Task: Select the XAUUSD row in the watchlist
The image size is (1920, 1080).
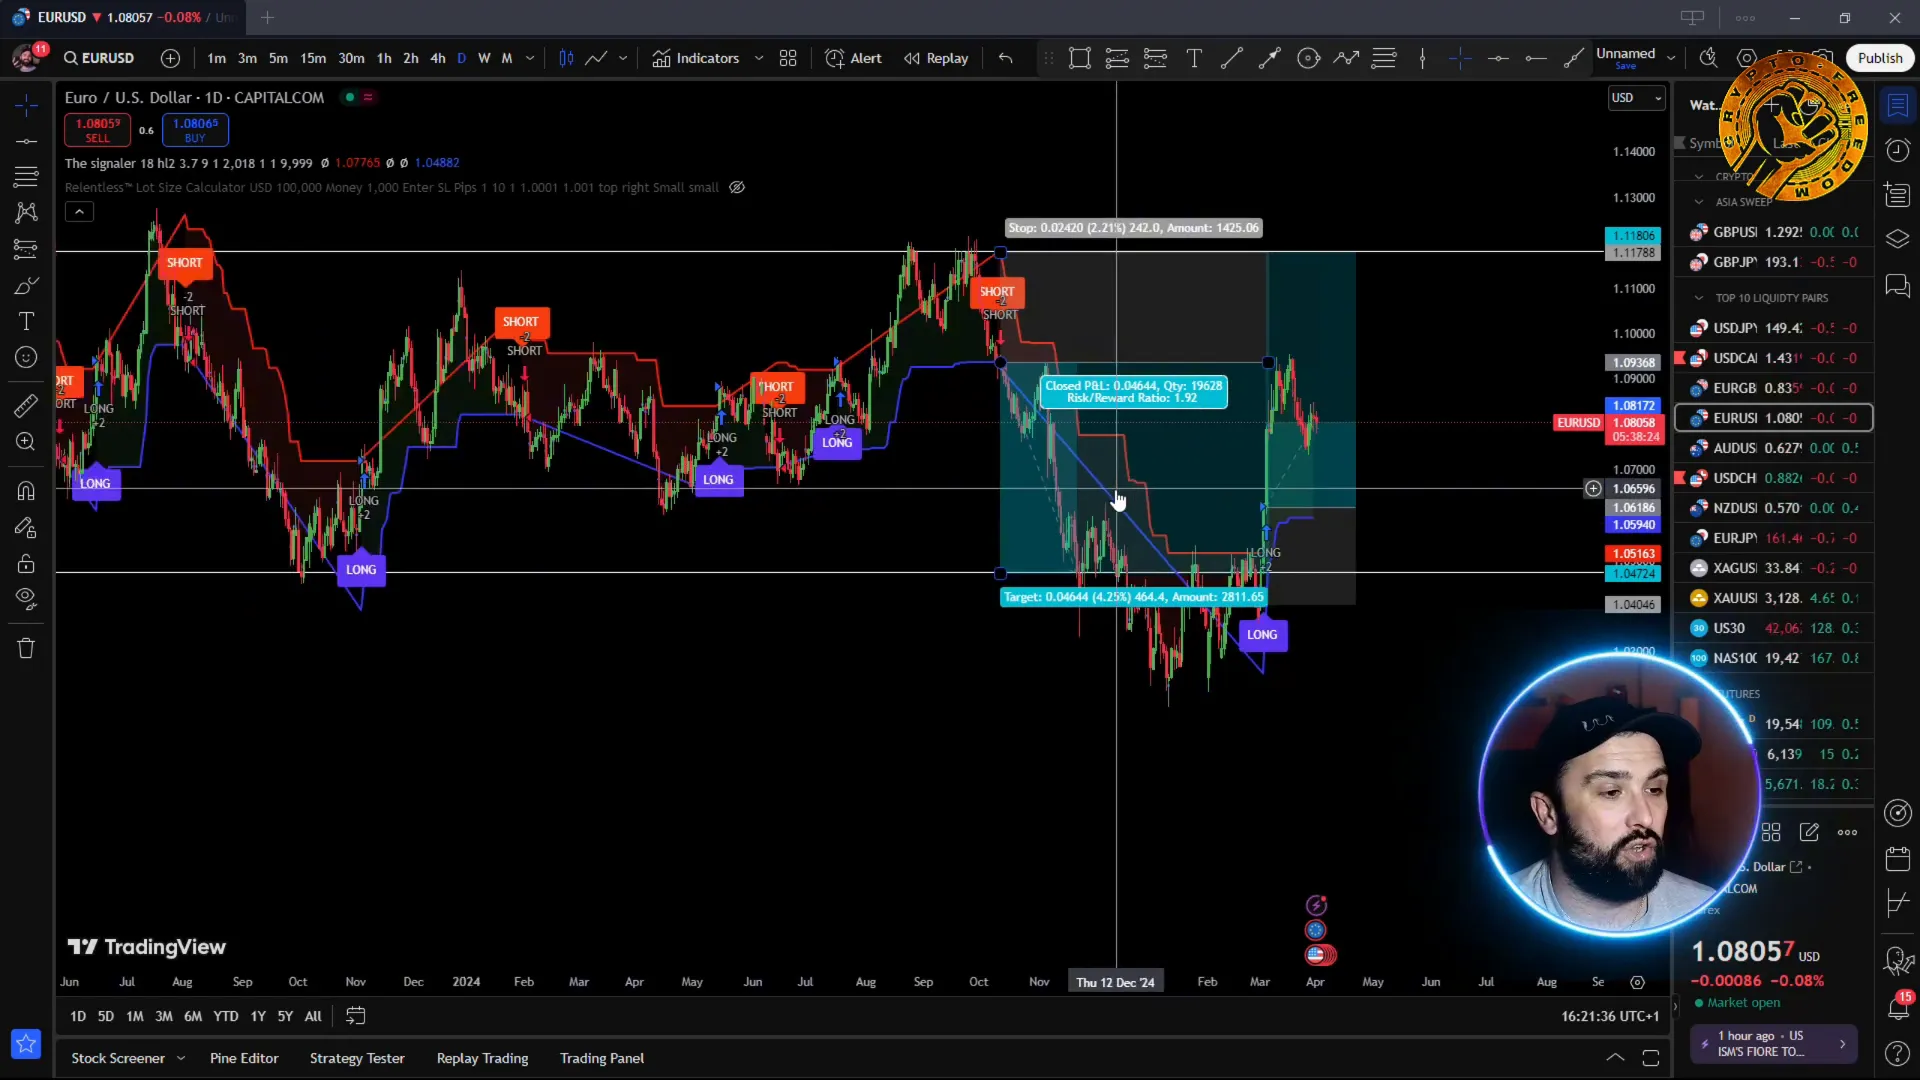Action: pyautogui.click(x=1774, y=598)
